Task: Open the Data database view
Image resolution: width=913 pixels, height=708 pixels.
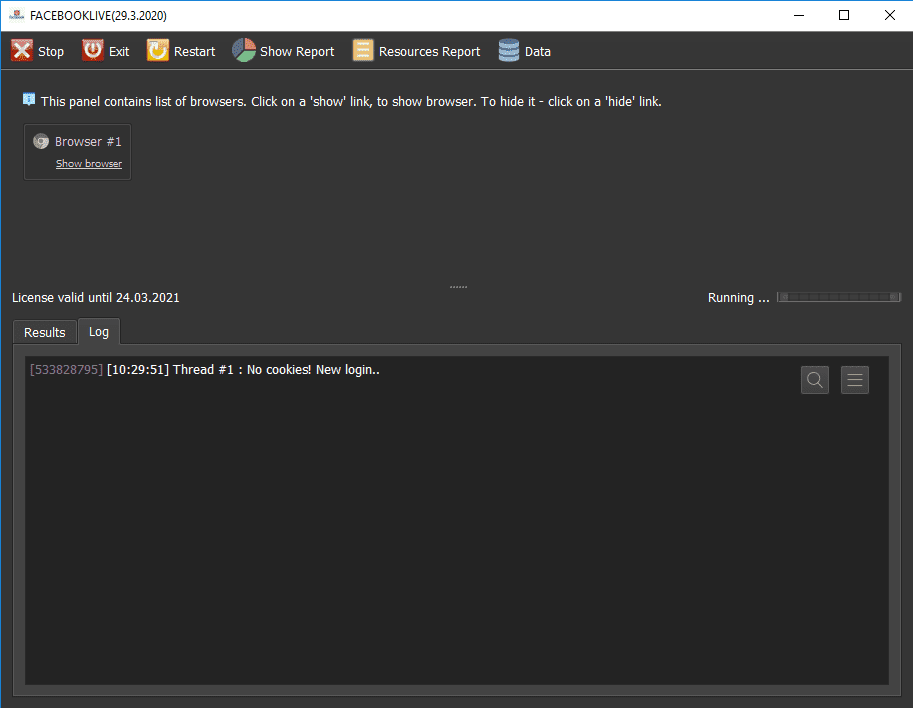Action: (x=525, y=51)
